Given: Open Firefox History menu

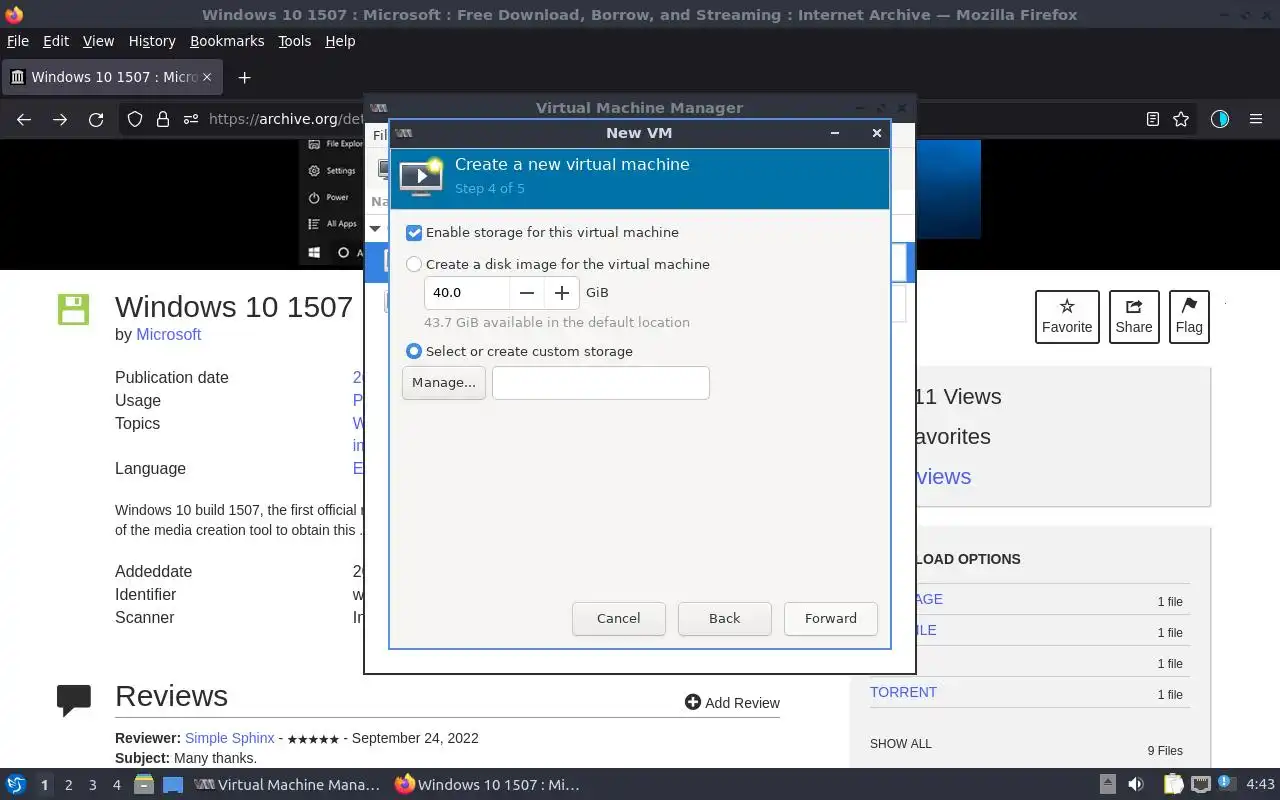Looking at the screenshot, I should pos(152,41).
